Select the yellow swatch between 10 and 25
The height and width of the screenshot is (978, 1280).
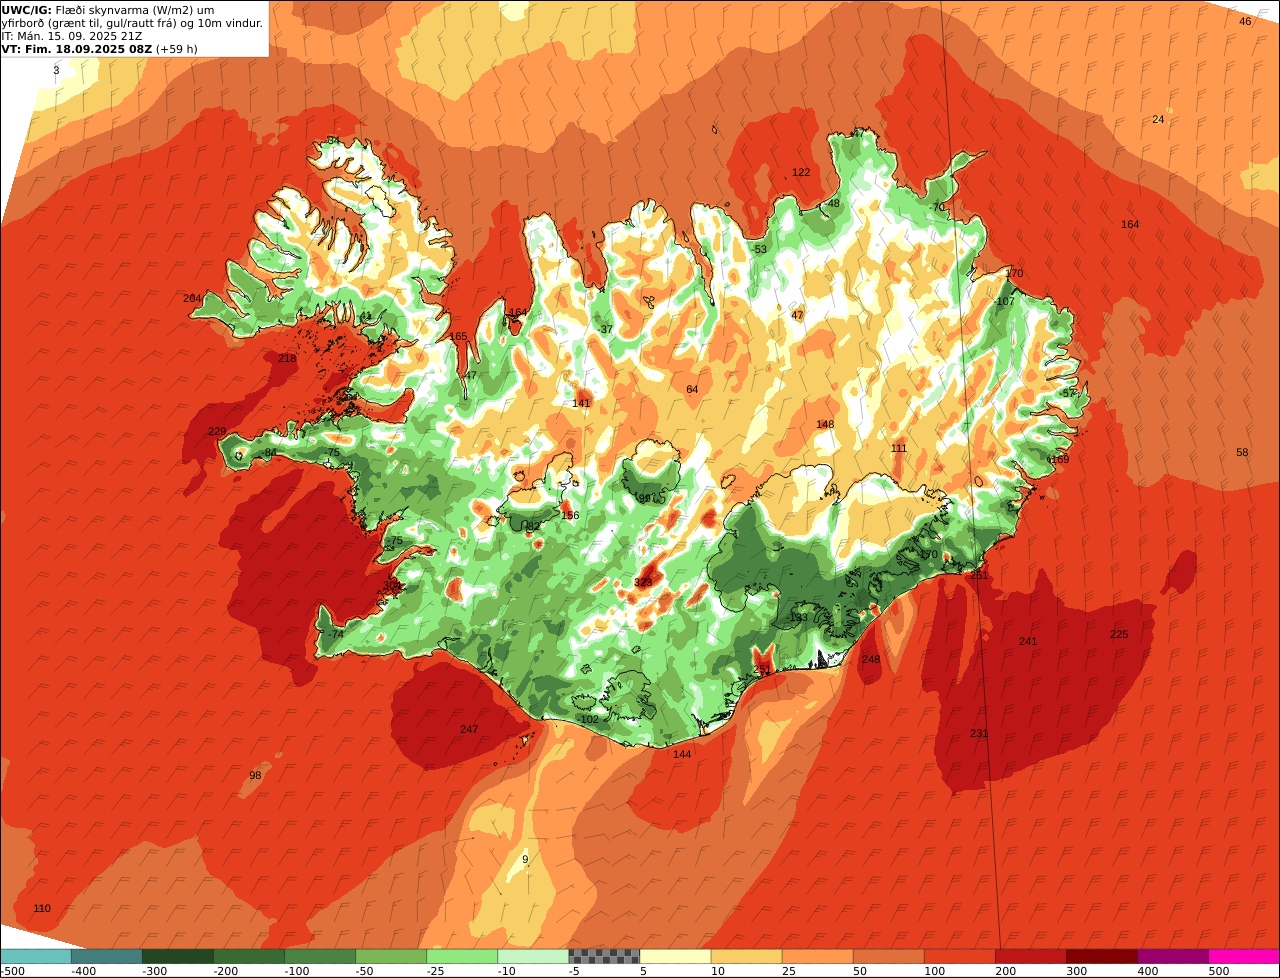click(746, 956)
